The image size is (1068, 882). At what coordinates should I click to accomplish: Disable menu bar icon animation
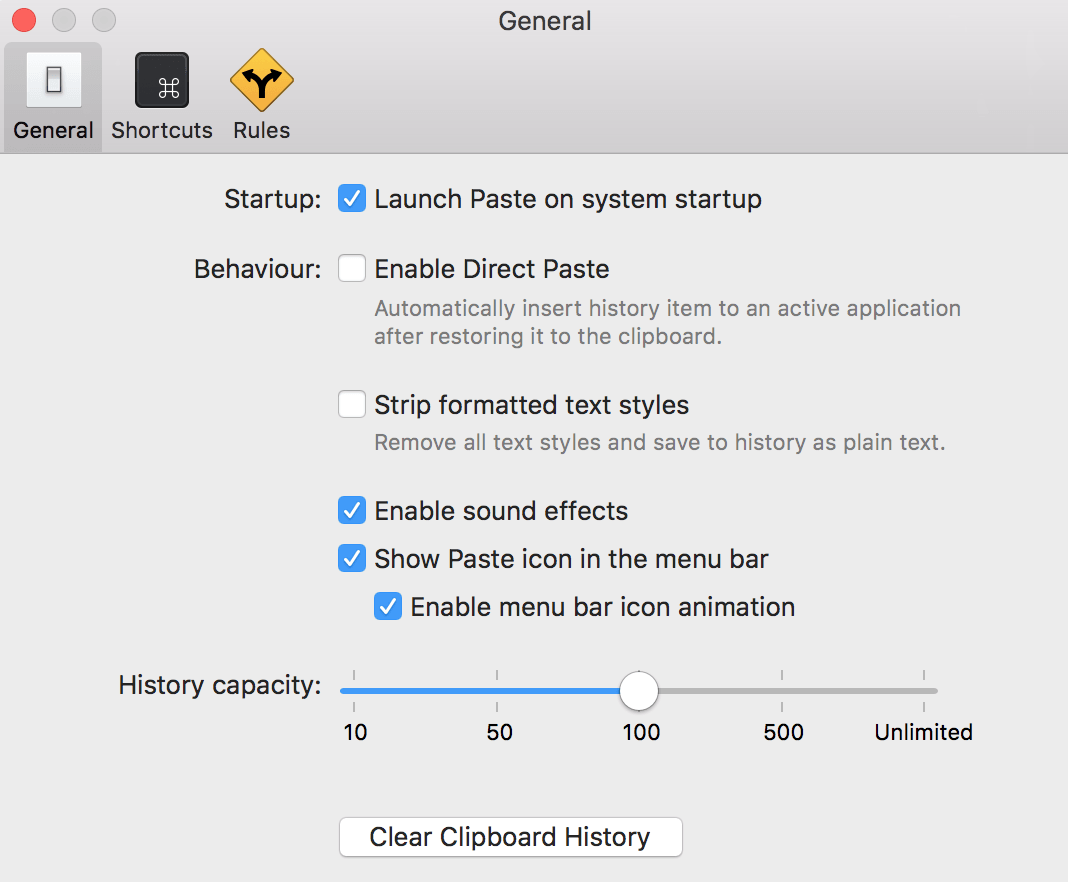pyautogui.click(x=387, y=606)
